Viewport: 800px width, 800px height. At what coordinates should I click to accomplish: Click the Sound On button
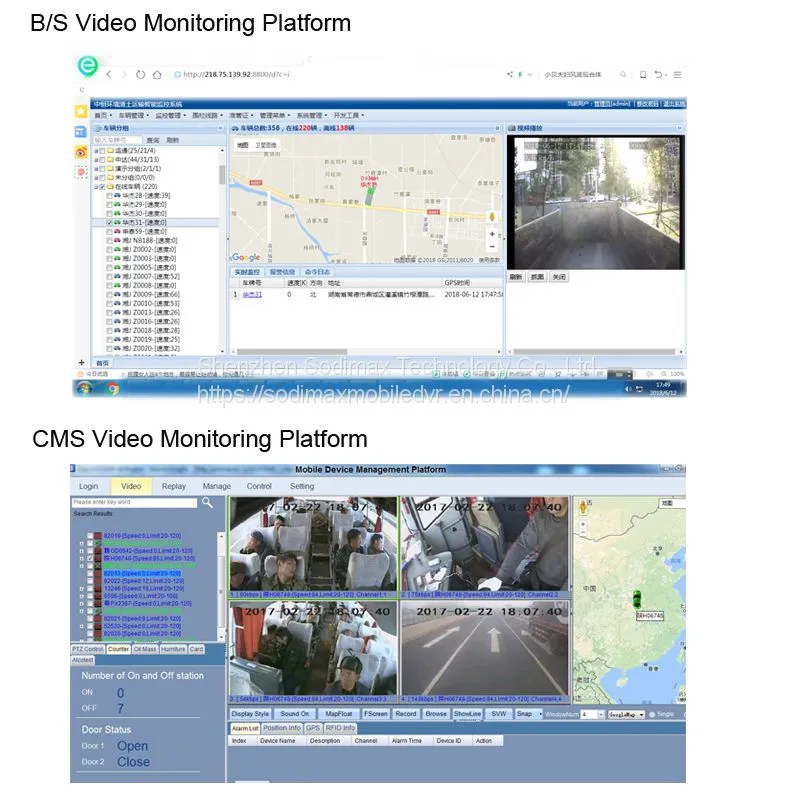tap(294, 714)
